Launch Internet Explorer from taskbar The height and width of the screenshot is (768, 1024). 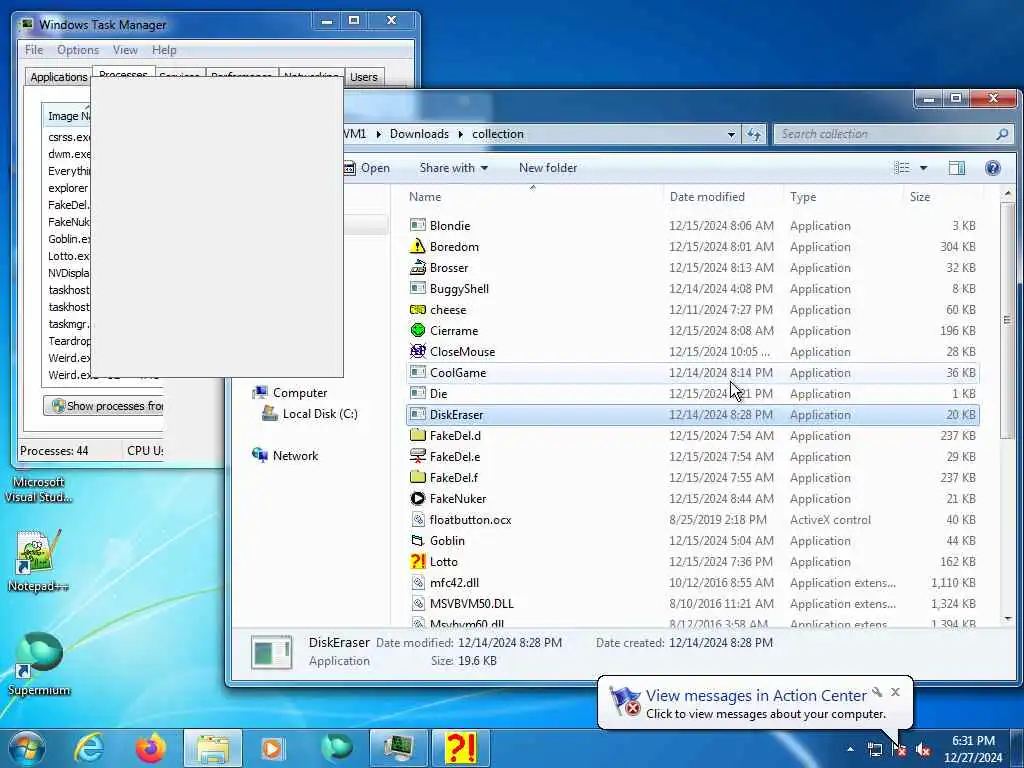click(x=89, y=748)
